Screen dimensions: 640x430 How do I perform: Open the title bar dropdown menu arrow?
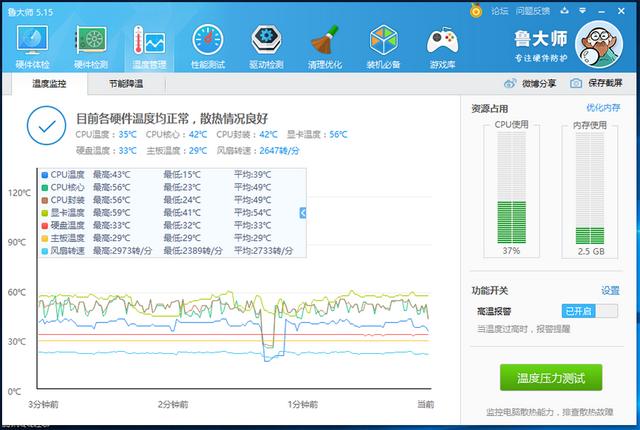point(585,11)
